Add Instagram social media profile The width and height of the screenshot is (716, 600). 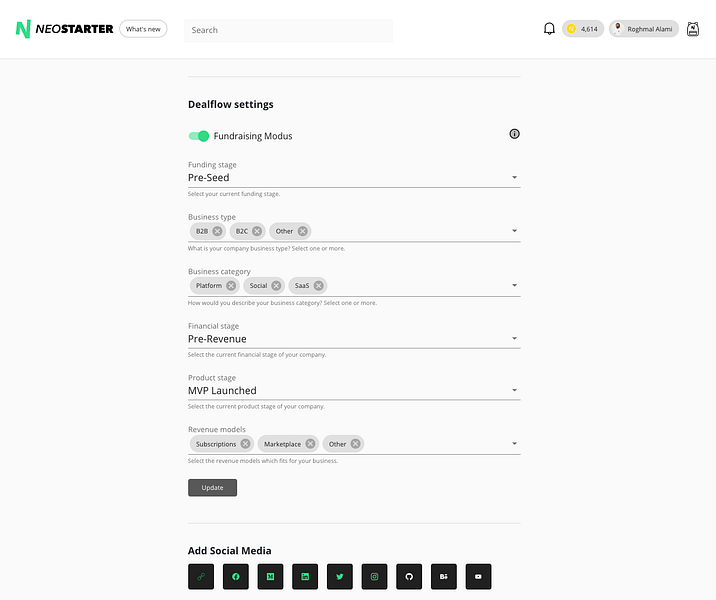[374, 577]
